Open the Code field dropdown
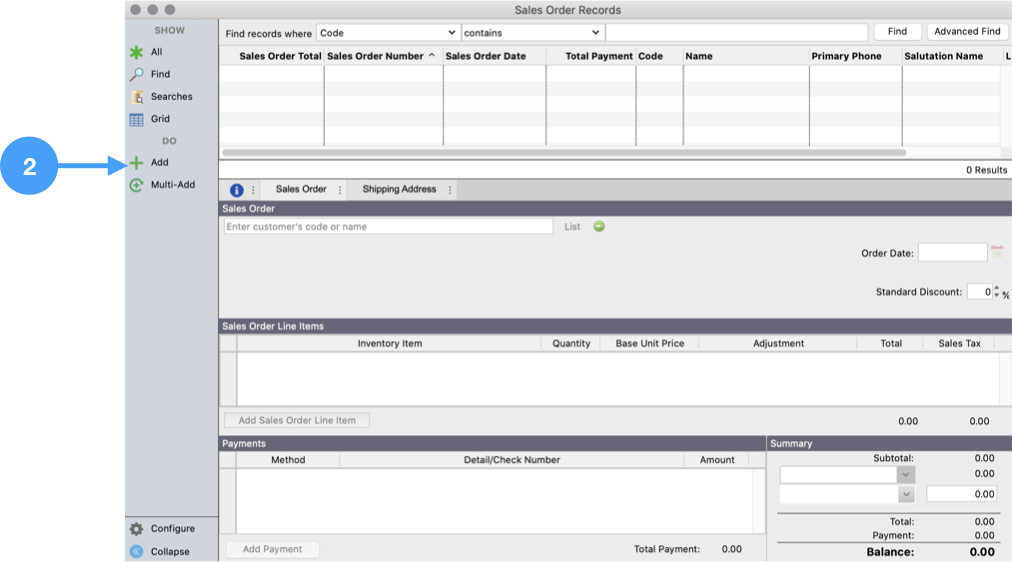This screenshot has height=562, width=1012. click(x=388, y=33)
